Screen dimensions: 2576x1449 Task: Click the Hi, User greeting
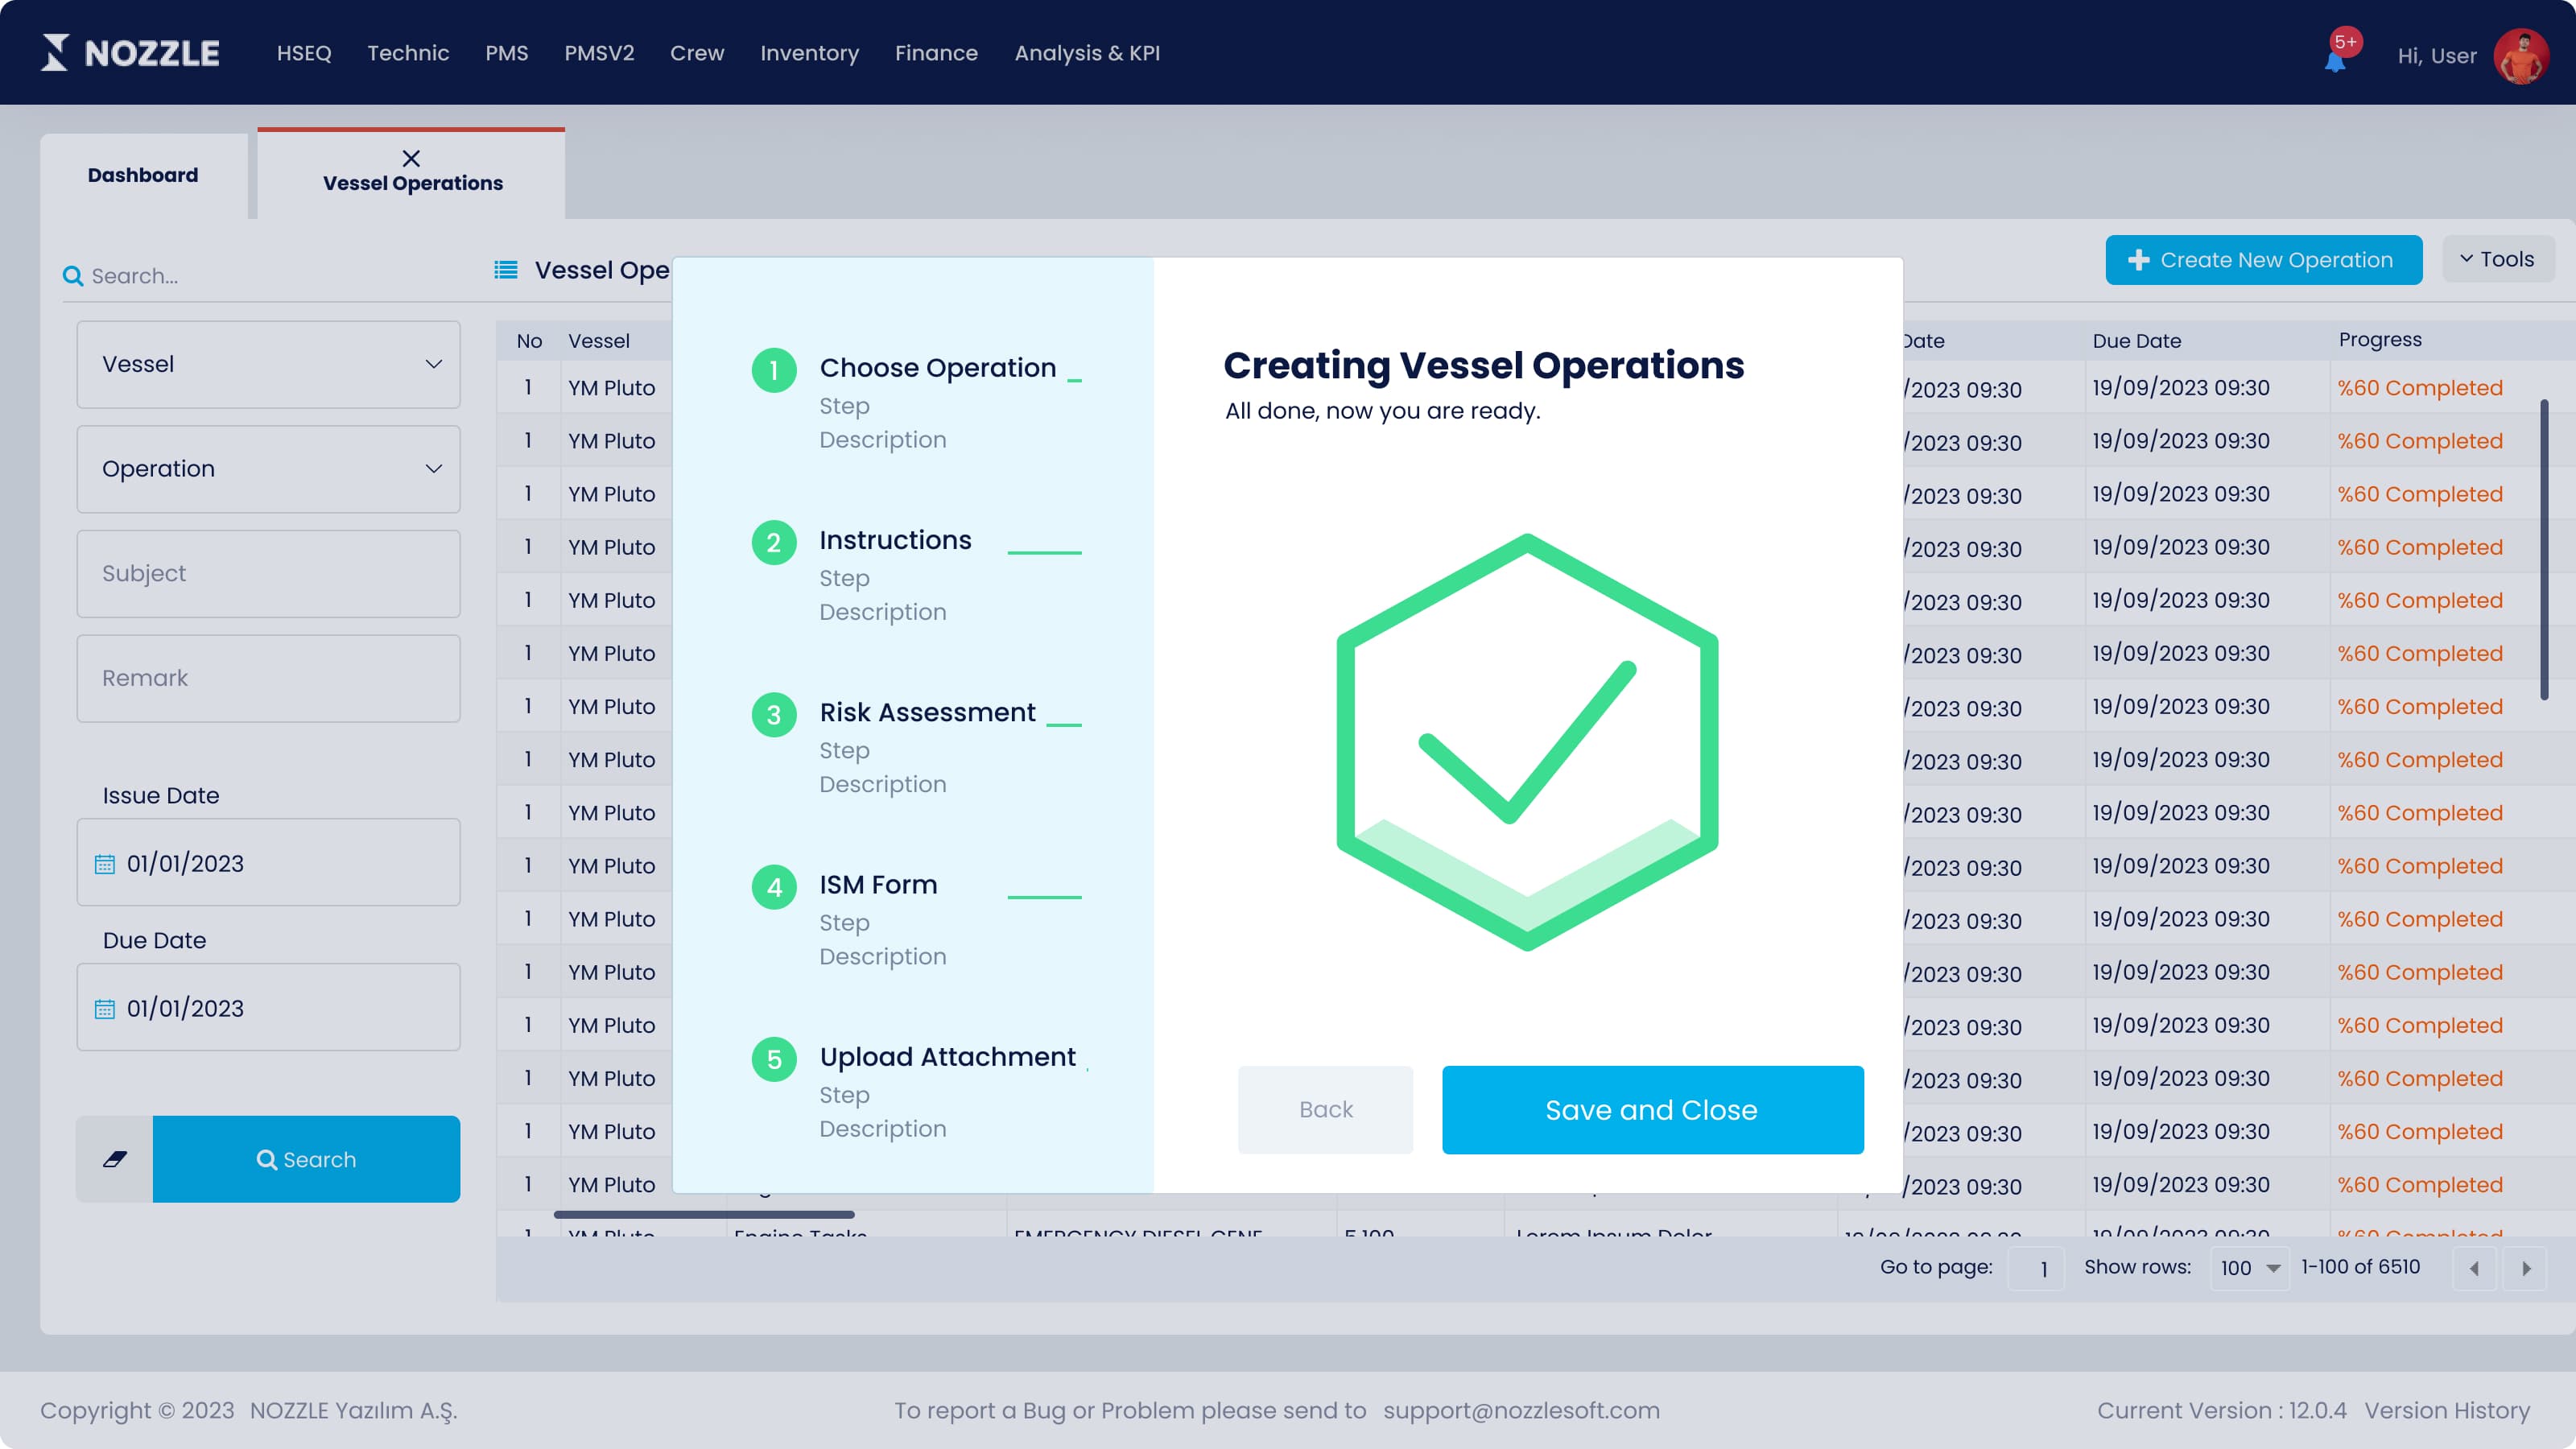pyautogui.click(x=2437, y=56)
